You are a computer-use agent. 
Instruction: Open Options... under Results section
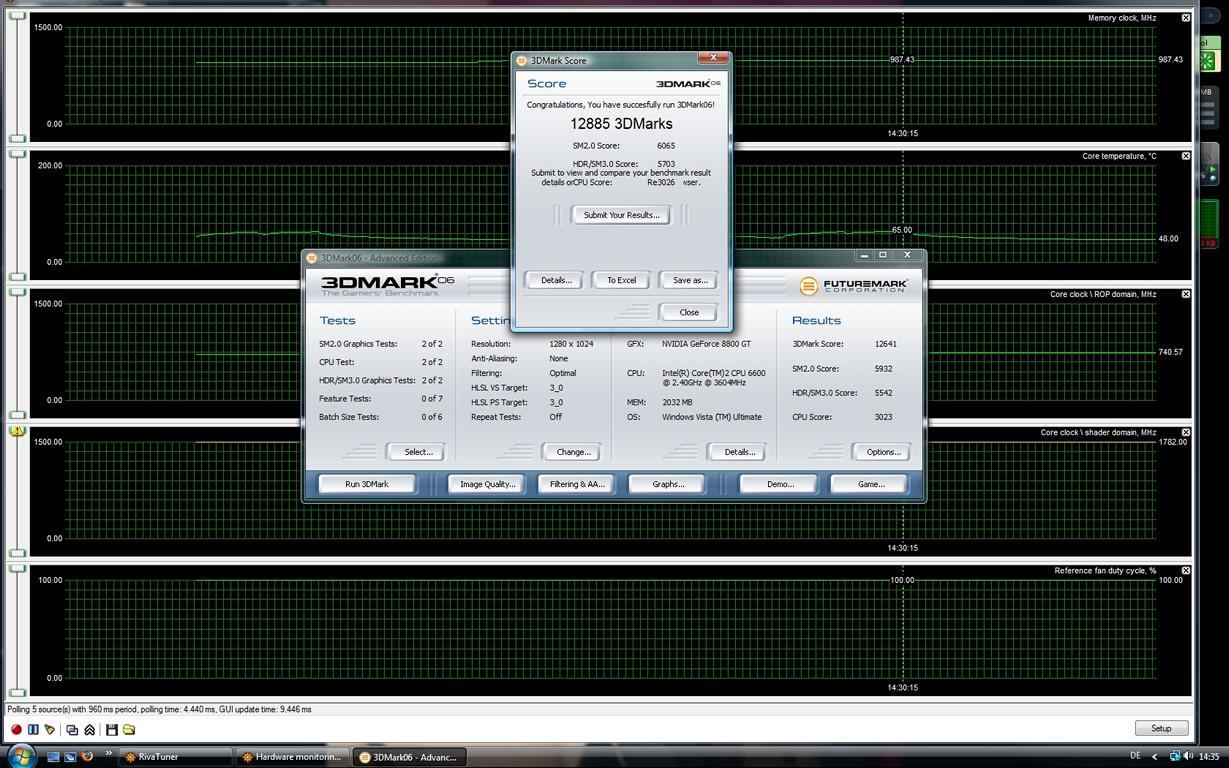[x=883, y=452]
